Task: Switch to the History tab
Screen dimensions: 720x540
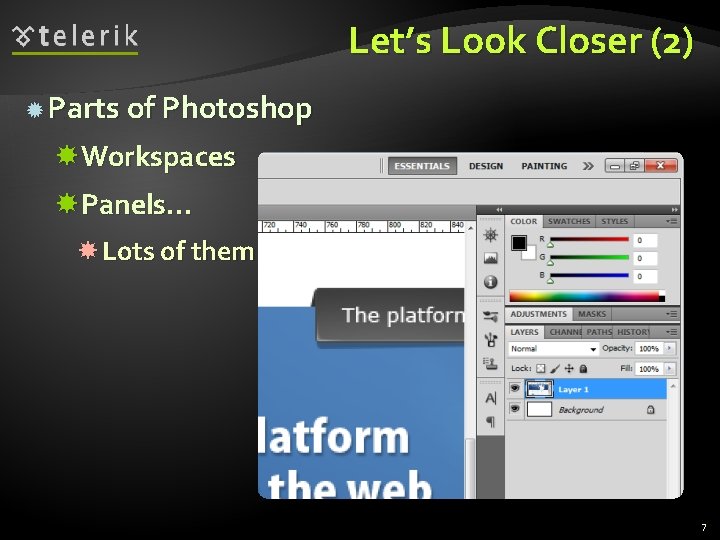Action: [632, 332]
